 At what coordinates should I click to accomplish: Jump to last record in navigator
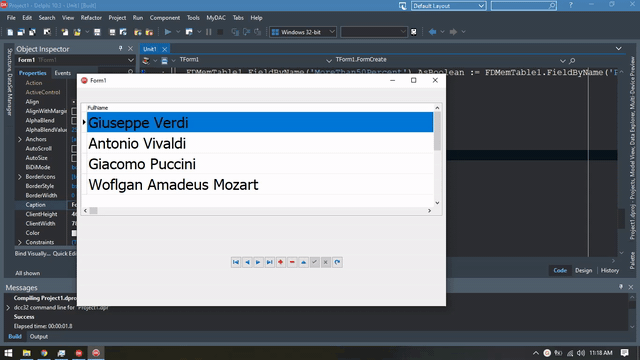pyautogui.click(x=269, y=262)
